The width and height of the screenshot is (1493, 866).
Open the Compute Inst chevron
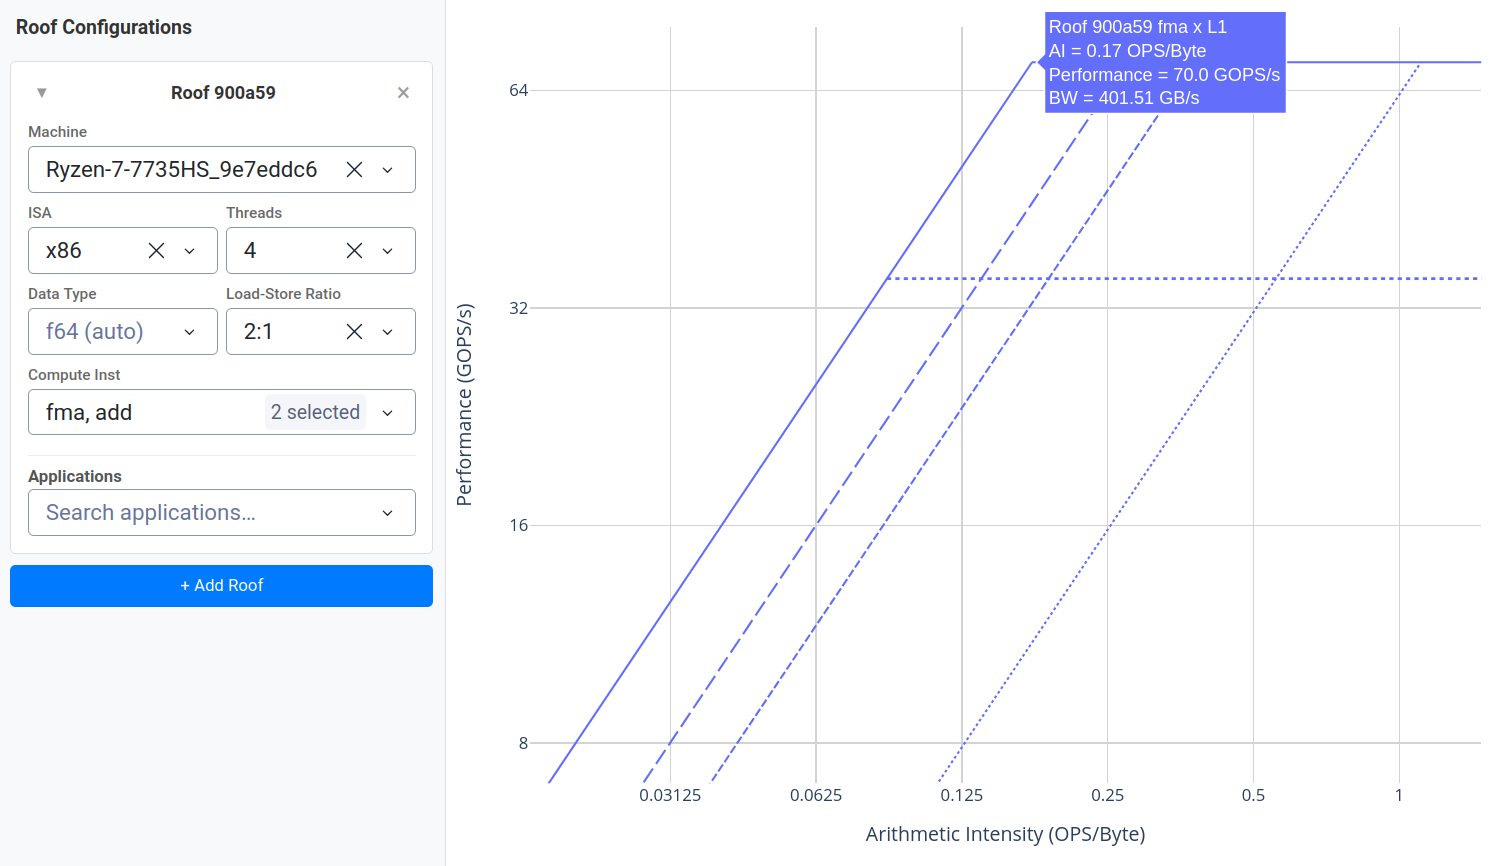click(x=388, y=413)
